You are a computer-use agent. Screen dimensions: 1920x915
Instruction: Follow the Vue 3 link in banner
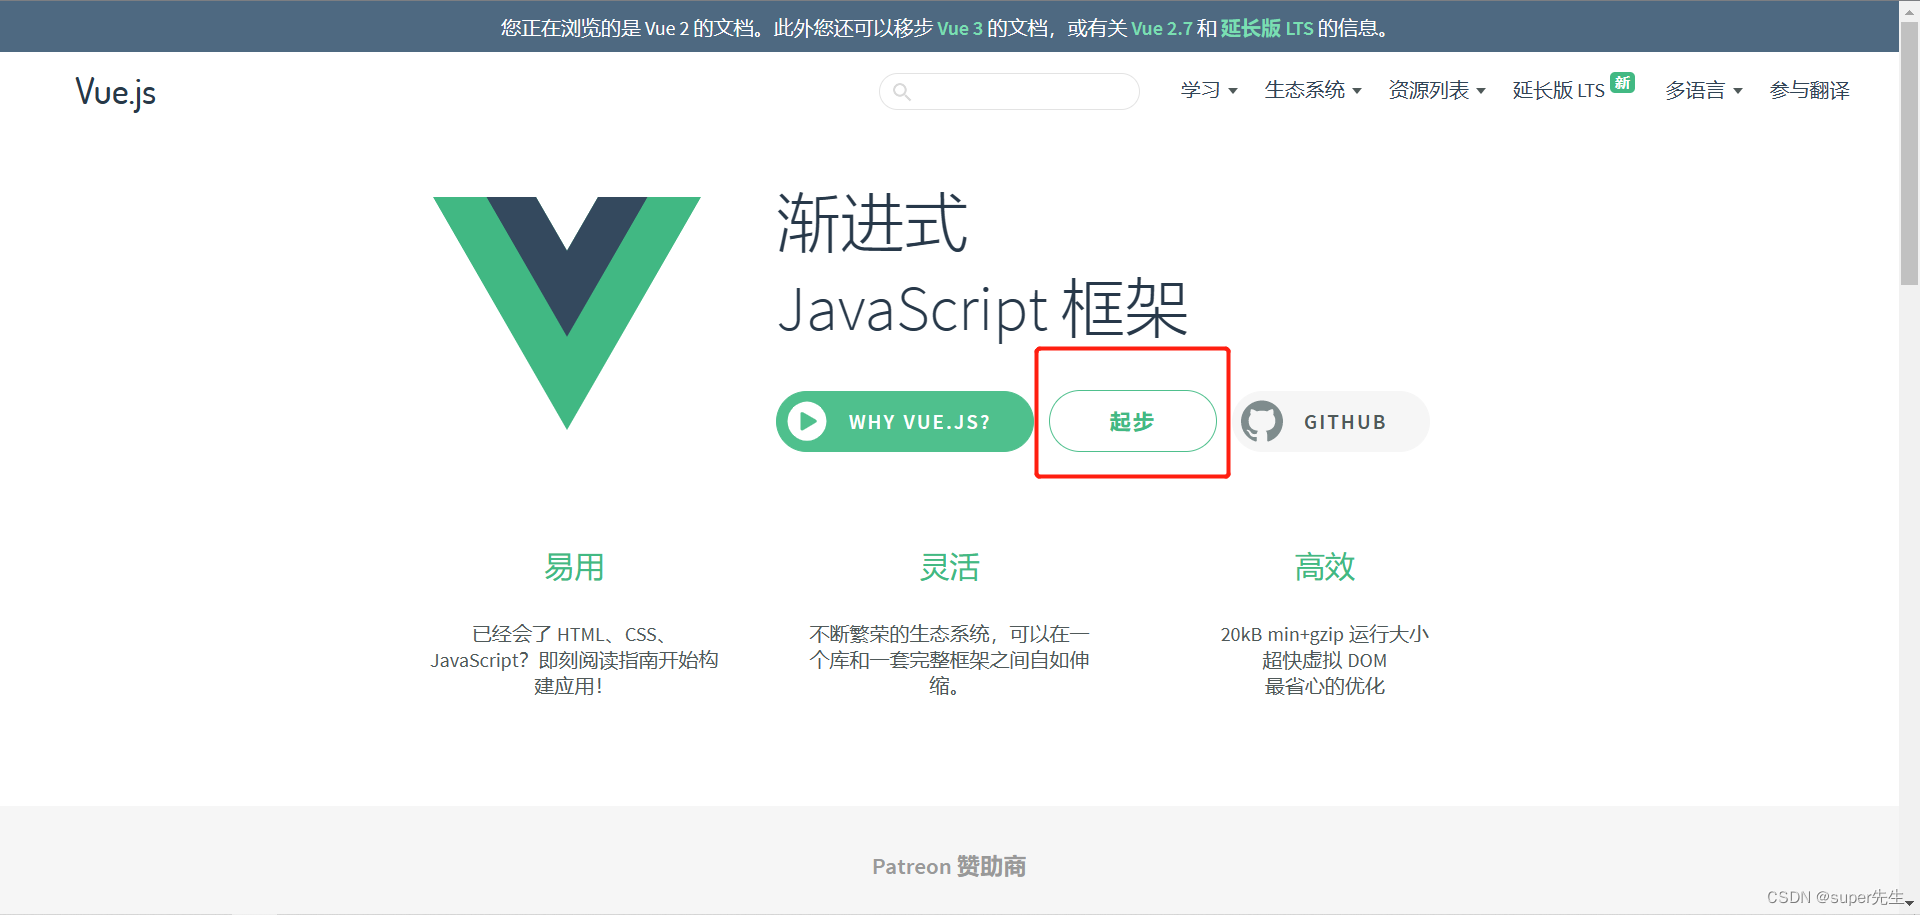959,28
